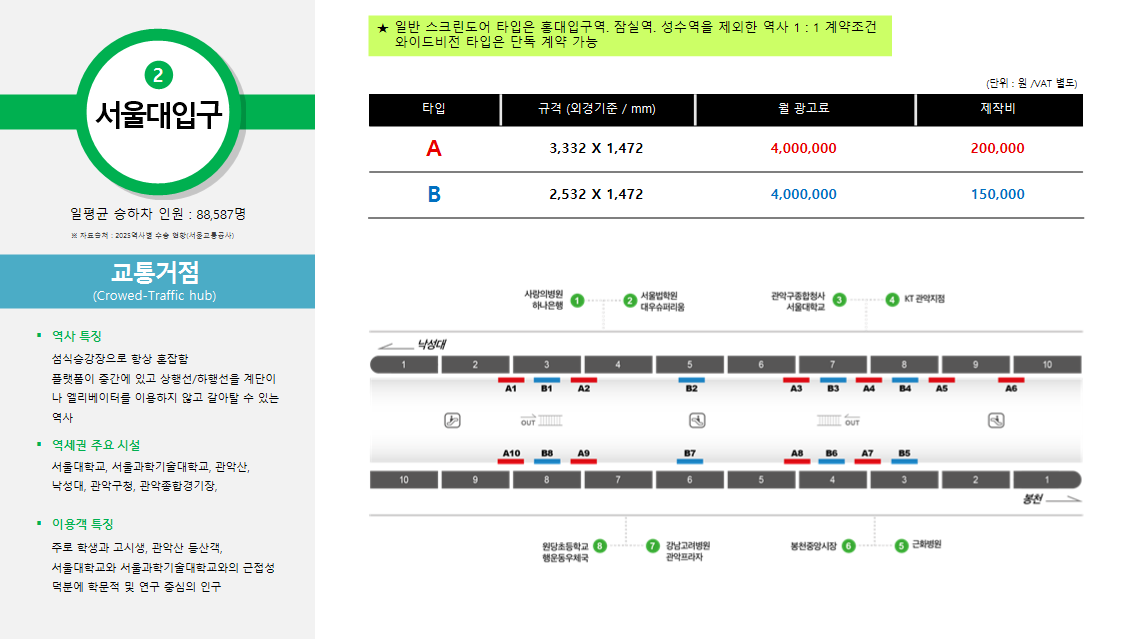Click the stairs OUT icon below marker A2
This screenshot has height=639, width=1146.
[x=541, y=420]
